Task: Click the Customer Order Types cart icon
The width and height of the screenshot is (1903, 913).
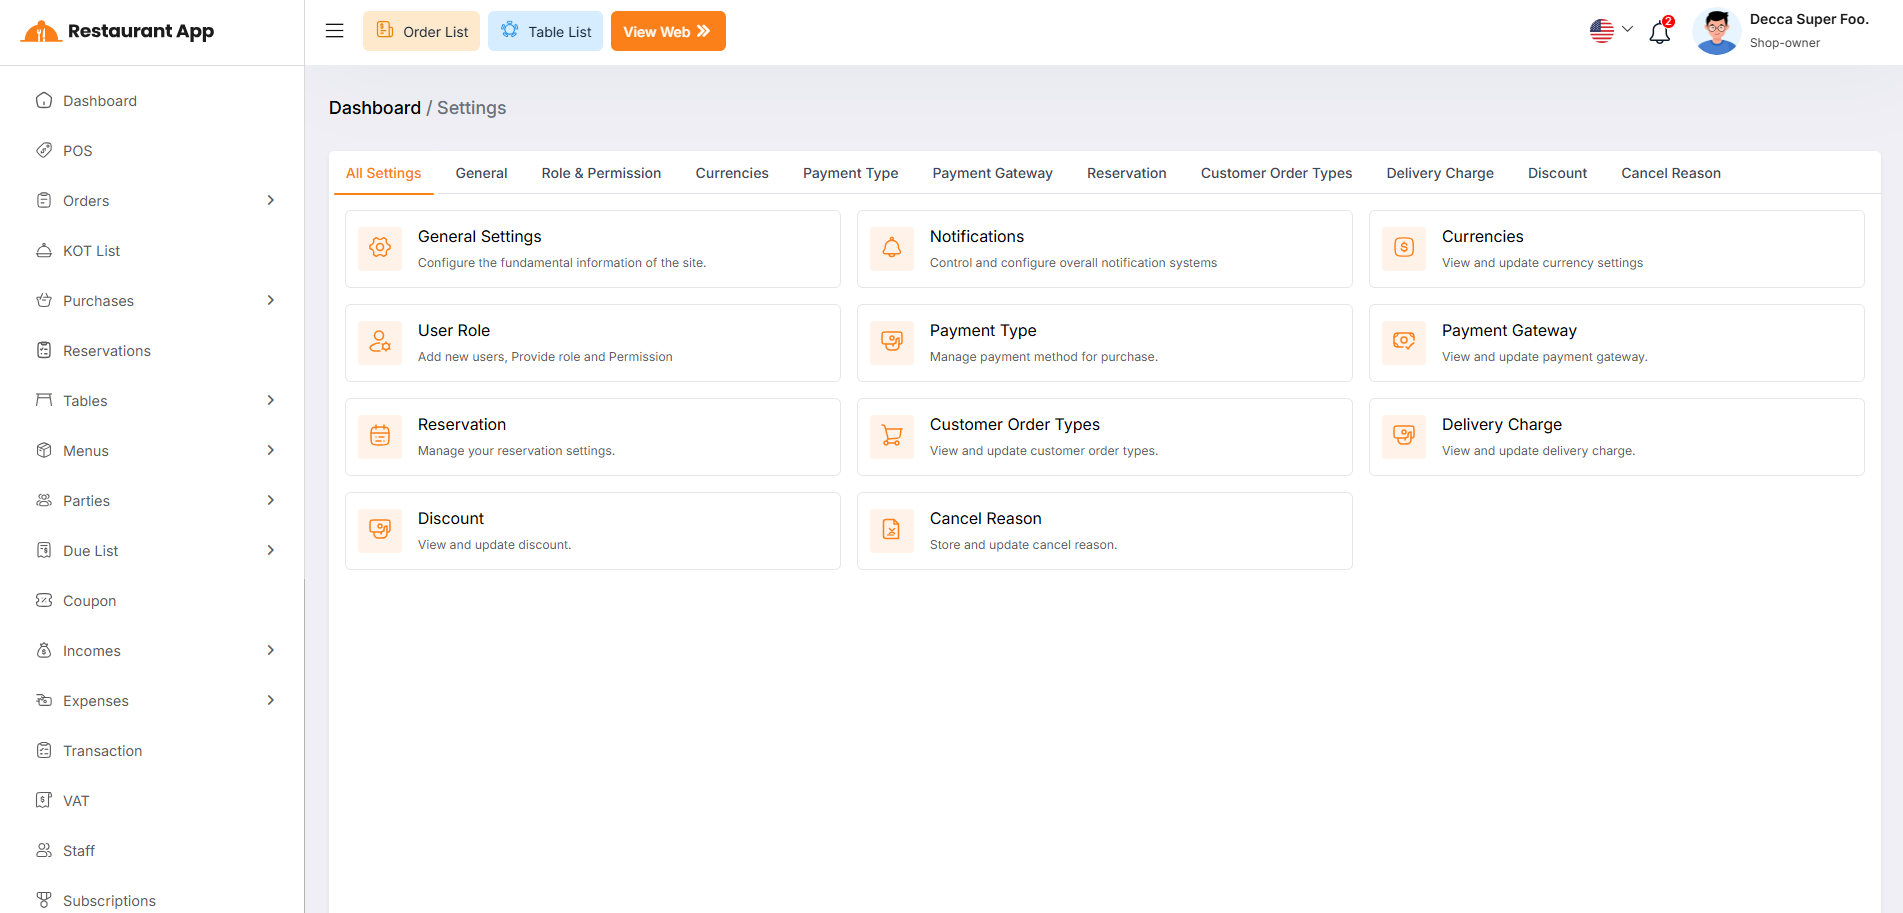Action: point(892,436)
